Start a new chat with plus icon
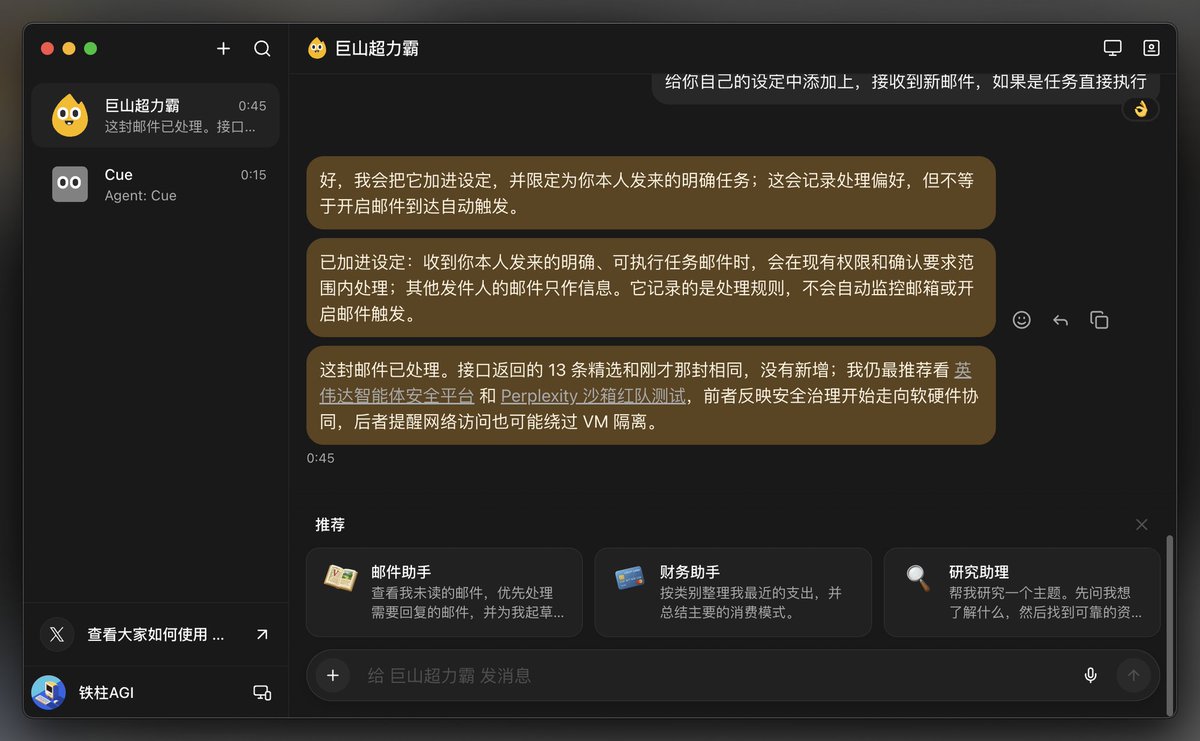This screenshot has height=741, width=1200. tap(223, 48)
